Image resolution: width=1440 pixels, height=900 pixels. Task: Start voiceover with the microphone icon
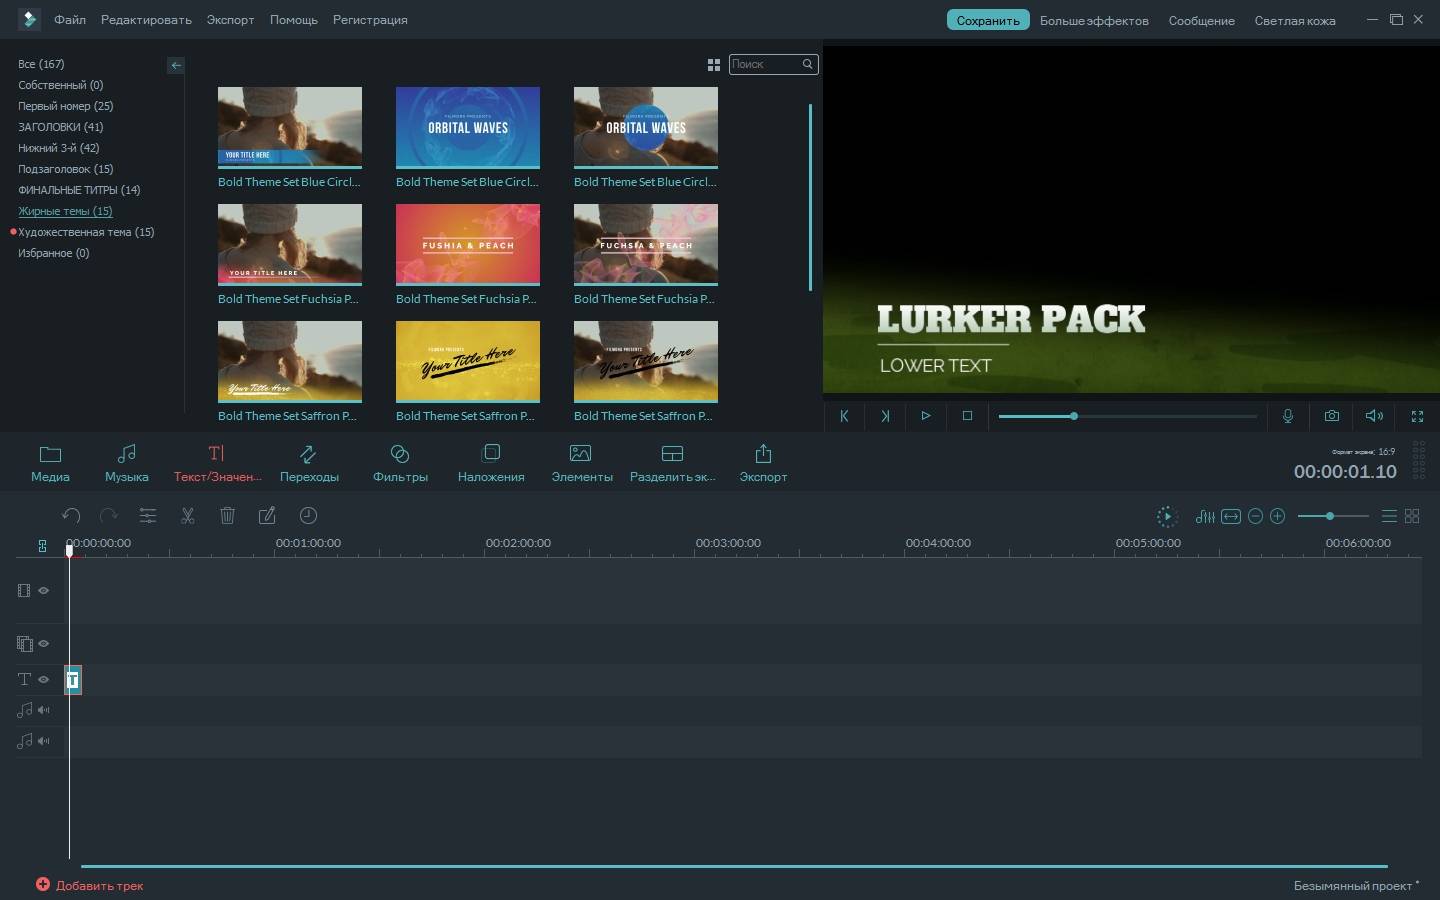coord(1288,416)
